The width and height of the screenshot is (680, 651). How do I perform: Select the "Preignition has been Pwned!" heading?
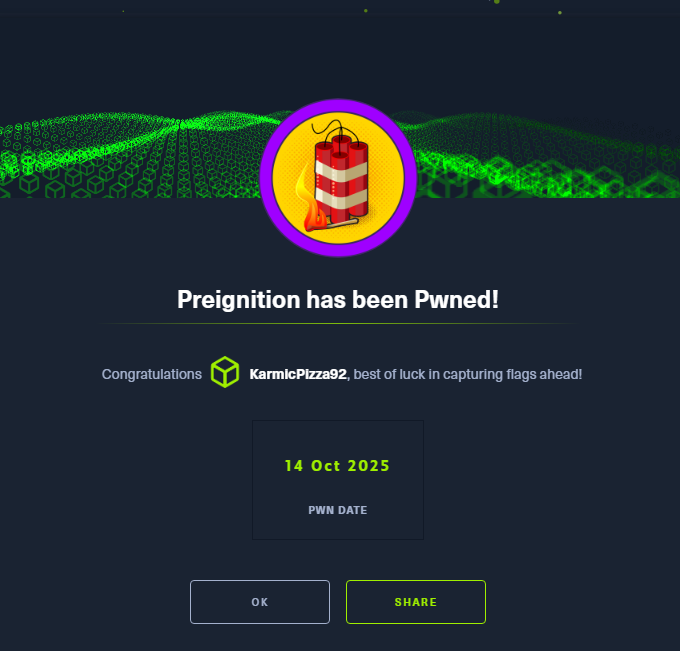click(338, 299)
